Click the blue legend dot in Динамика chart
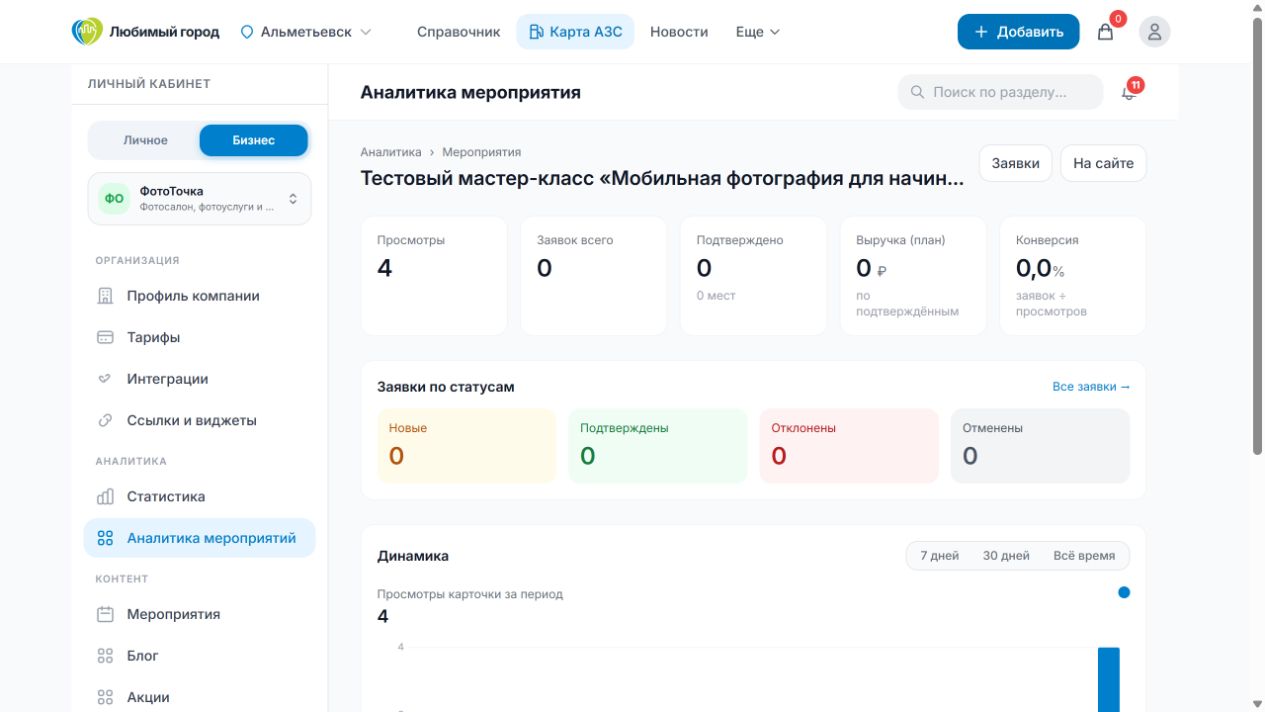The height and width of the screenshot is (712, 1265). coord(1124,592)
